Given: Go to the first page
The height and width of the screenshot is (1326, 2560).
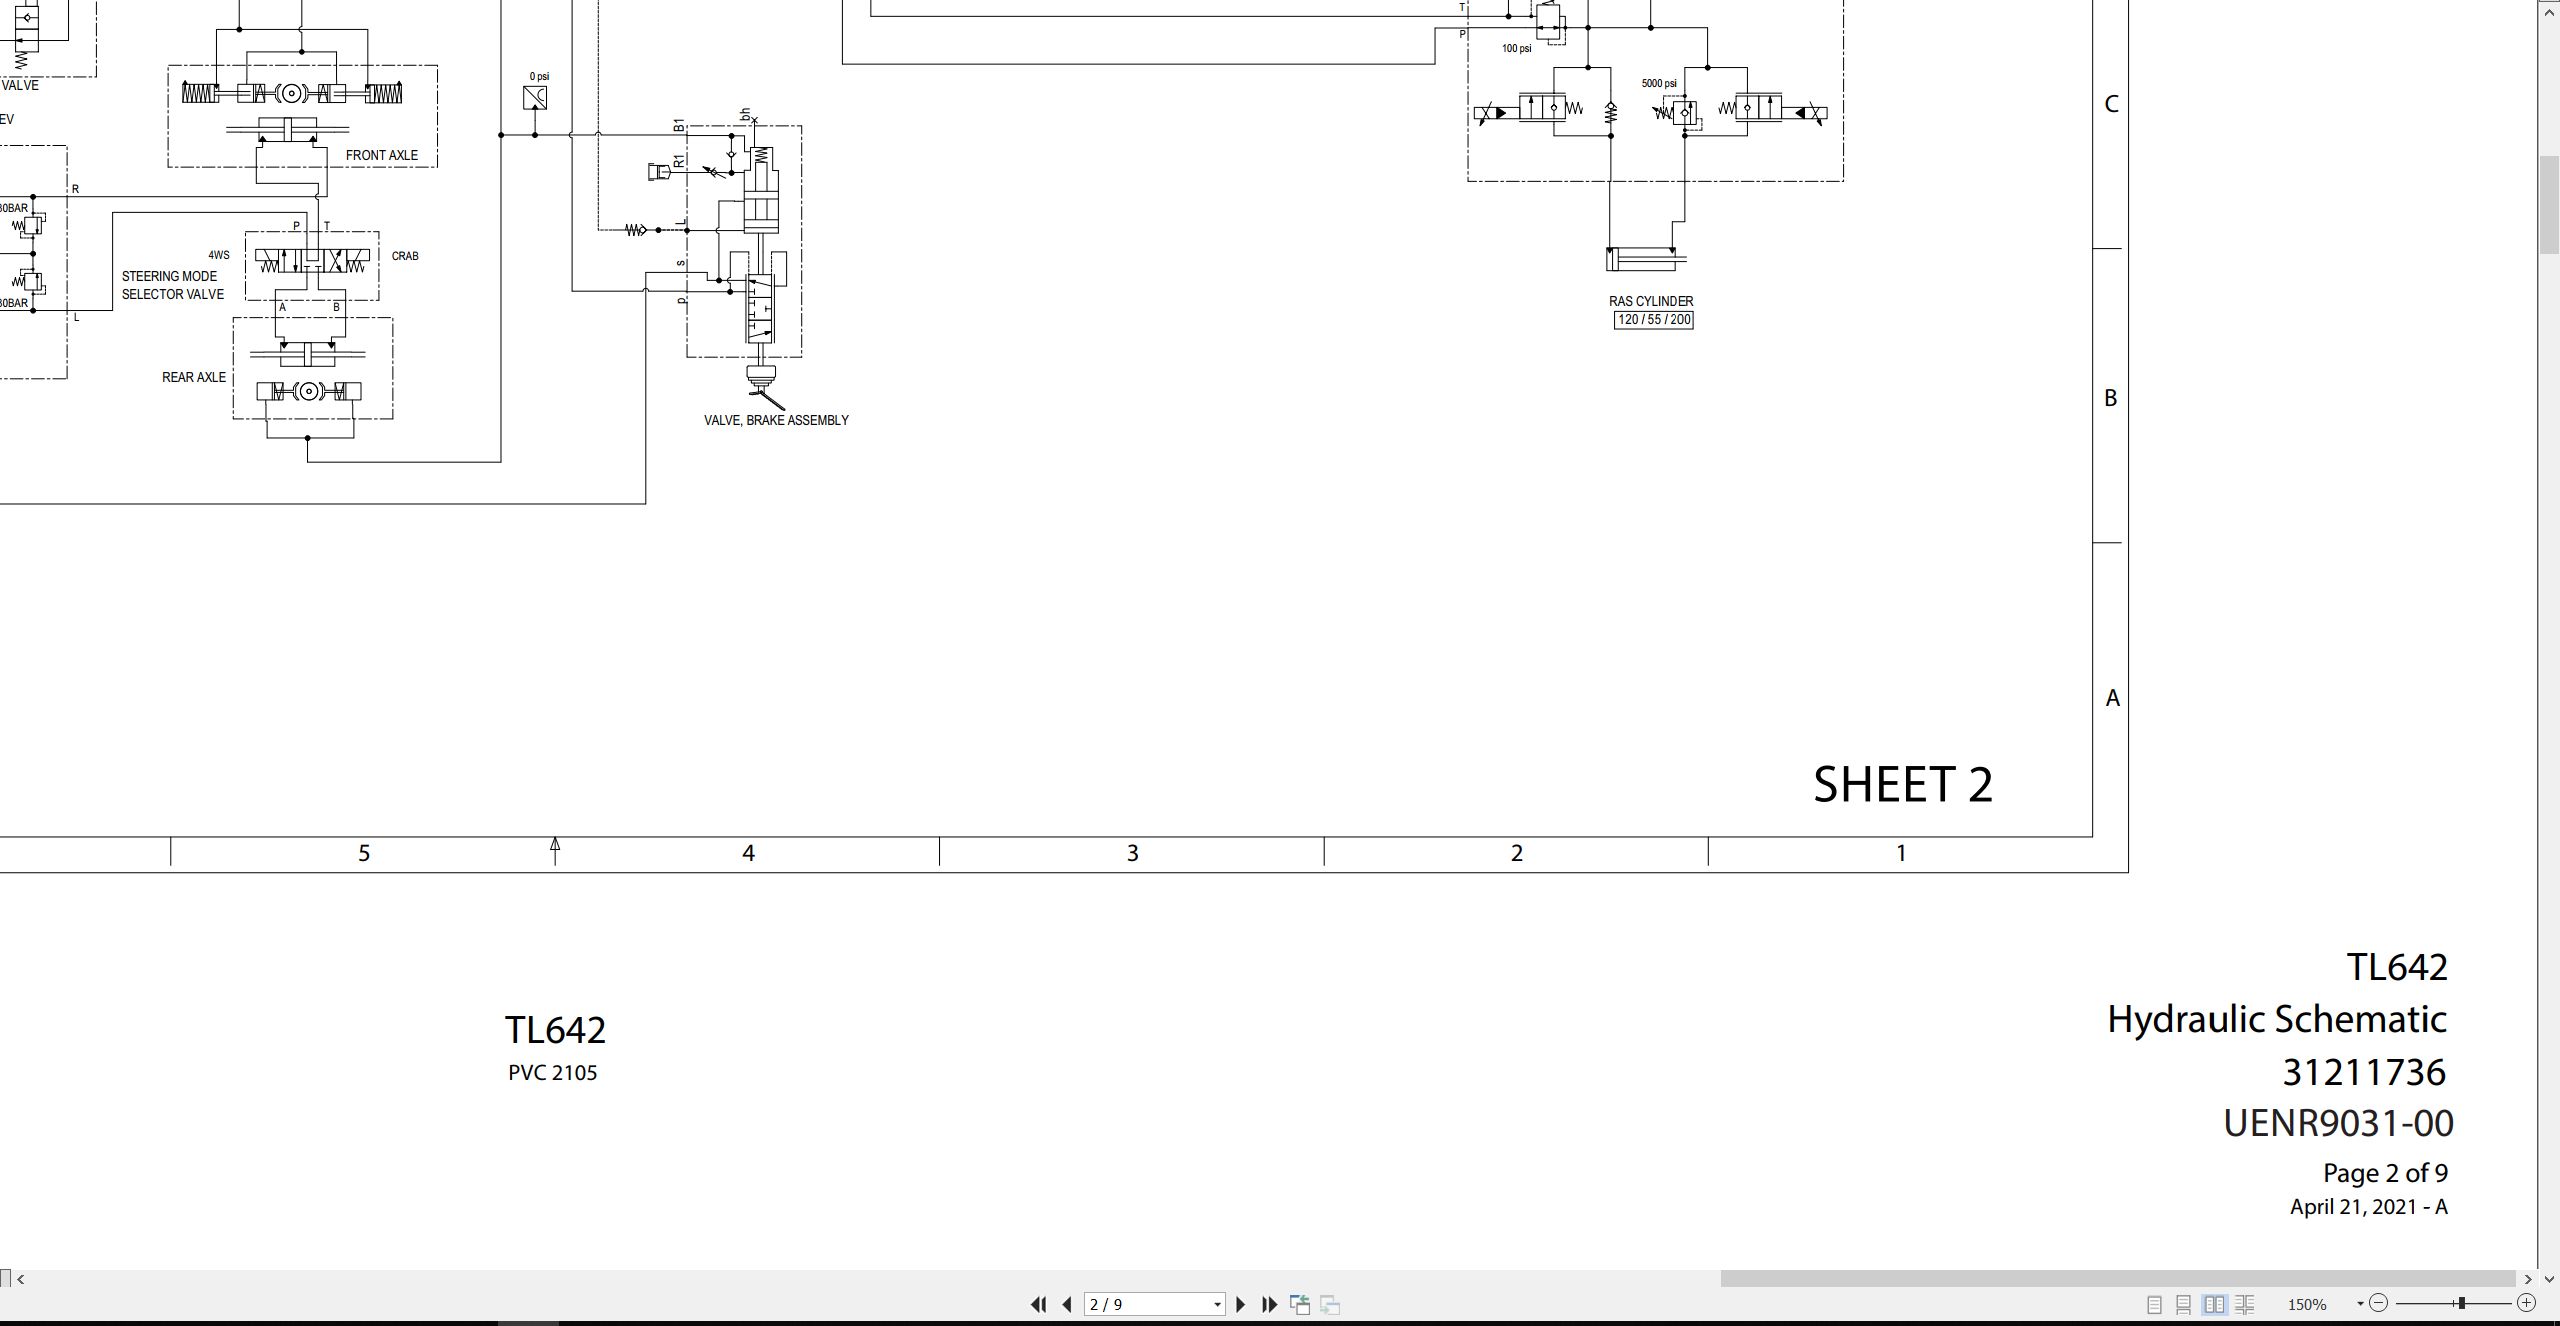Looking at the screenshot, I should pyautogui.click(x=1038, y=1304).
